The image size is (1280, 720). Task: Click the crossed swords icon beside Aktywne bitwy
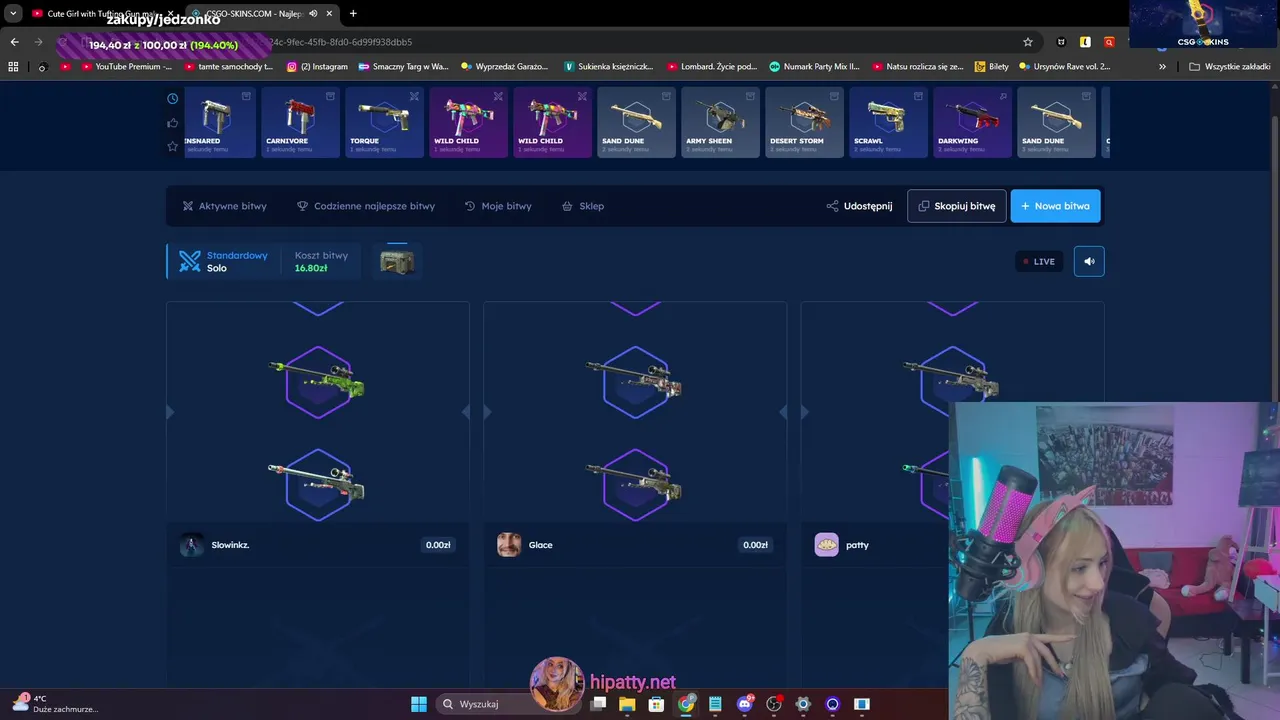tap(188, 206)
